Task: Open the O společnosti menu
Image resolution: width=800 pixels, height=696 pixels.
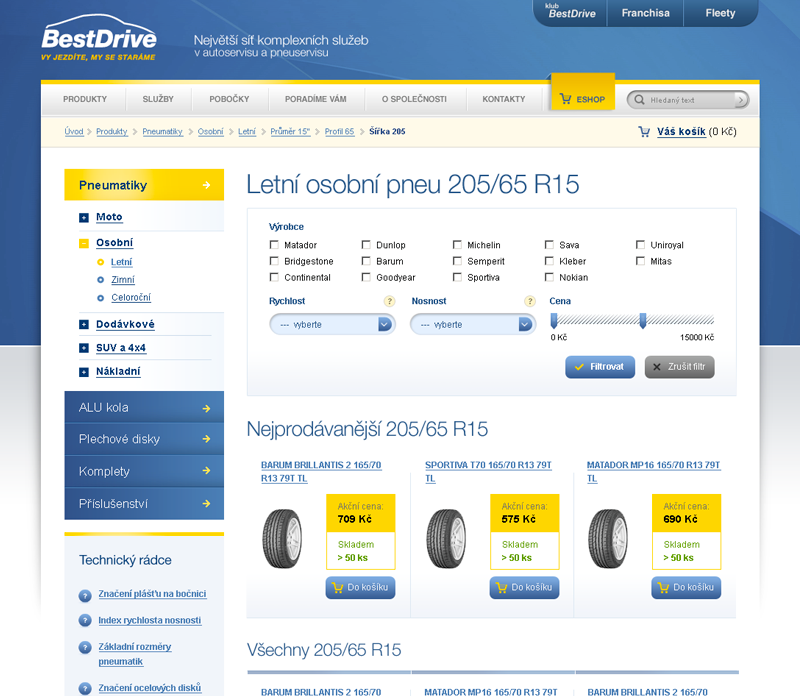Action: tap(414, 99)
